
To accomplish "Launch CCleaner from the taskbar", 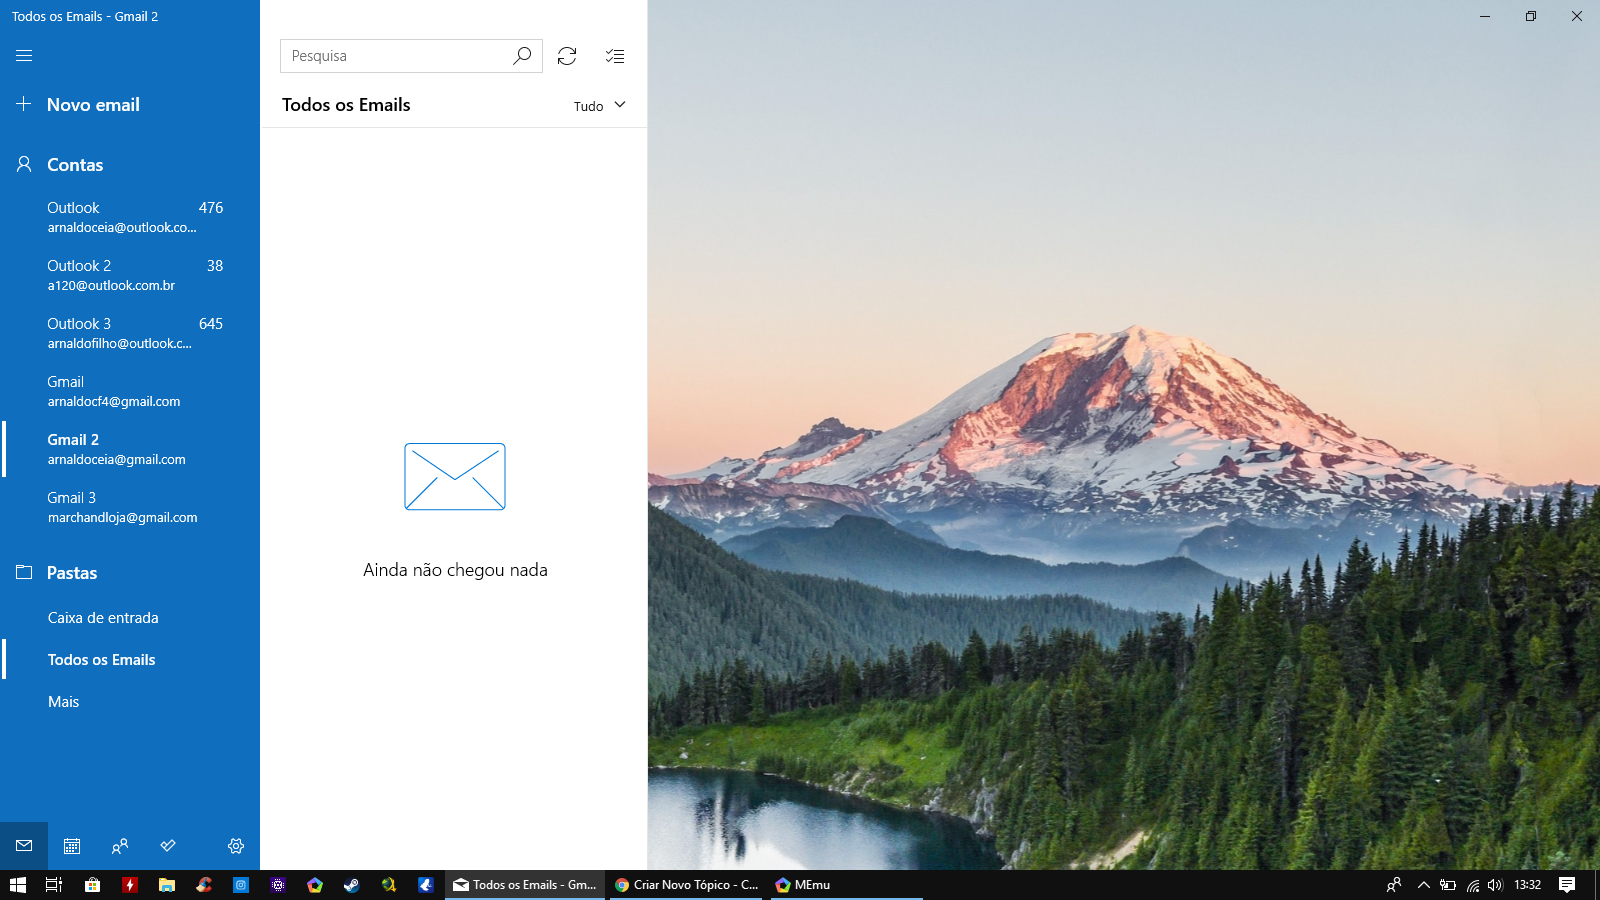I will pyautogui.click(x=203, y=885).
